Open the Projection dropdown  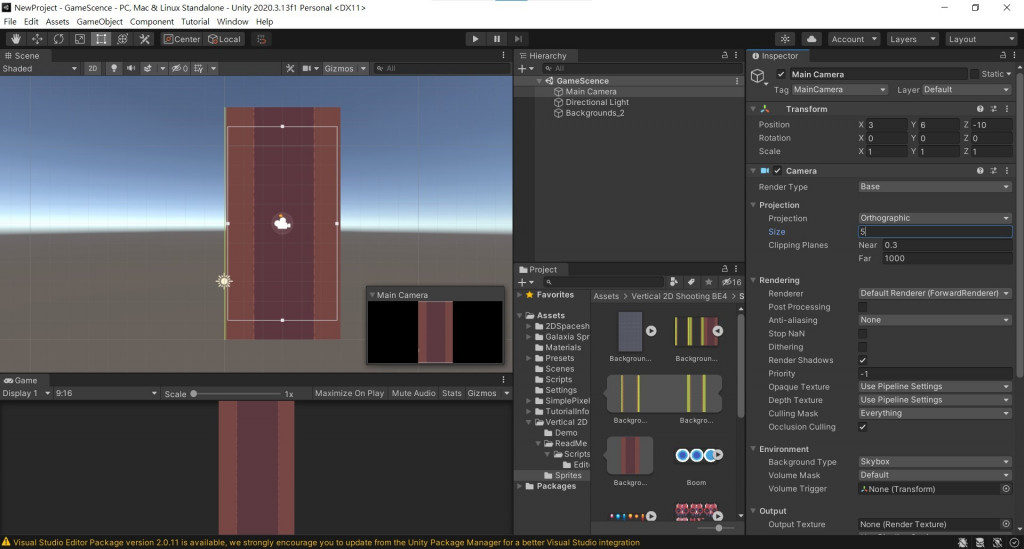click(934, 218)
